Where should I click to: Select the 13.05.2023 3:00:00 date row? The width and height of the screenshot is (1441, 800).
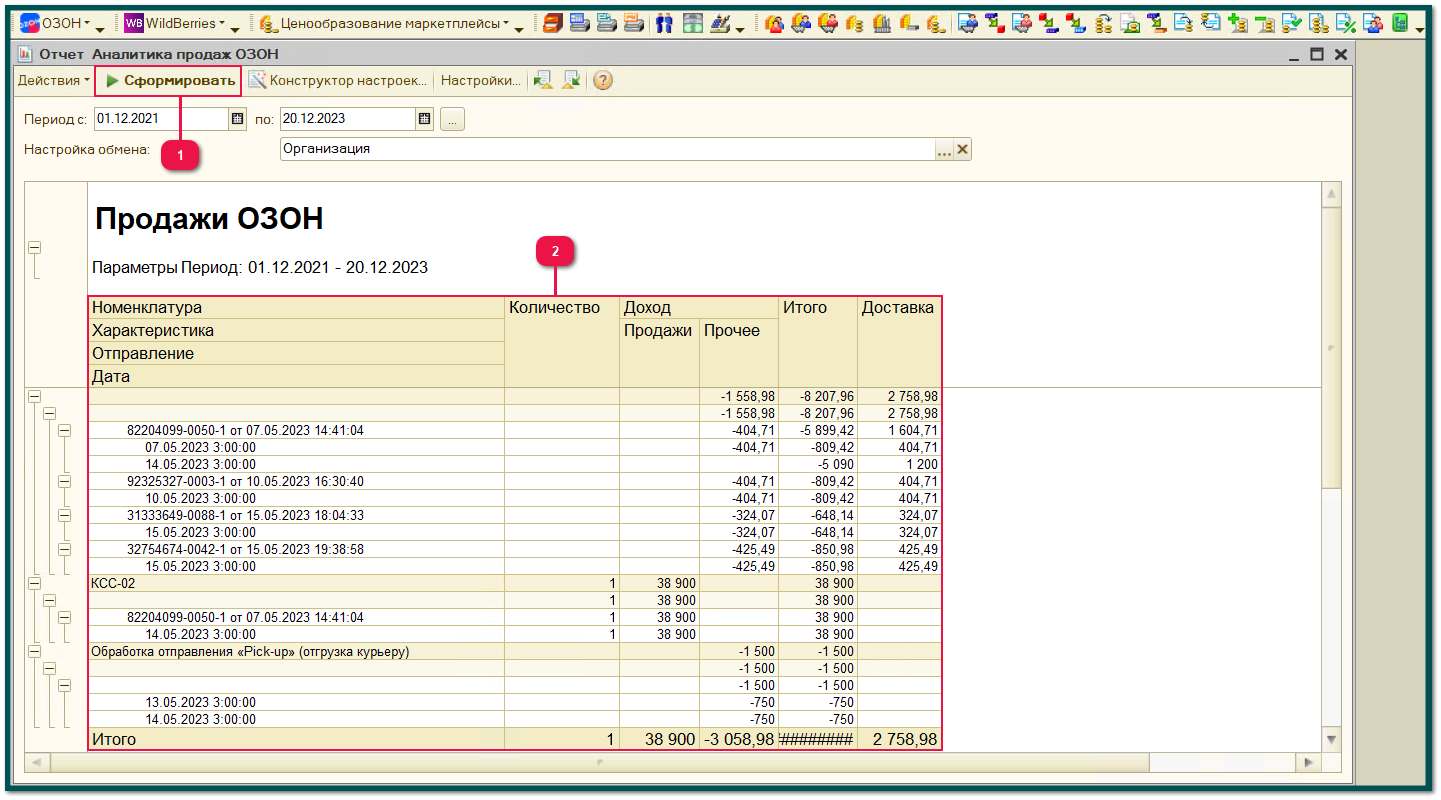[296, 702]
